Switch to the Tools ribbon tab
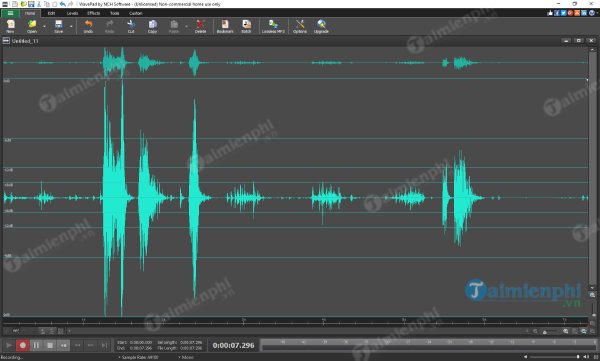 114,13
